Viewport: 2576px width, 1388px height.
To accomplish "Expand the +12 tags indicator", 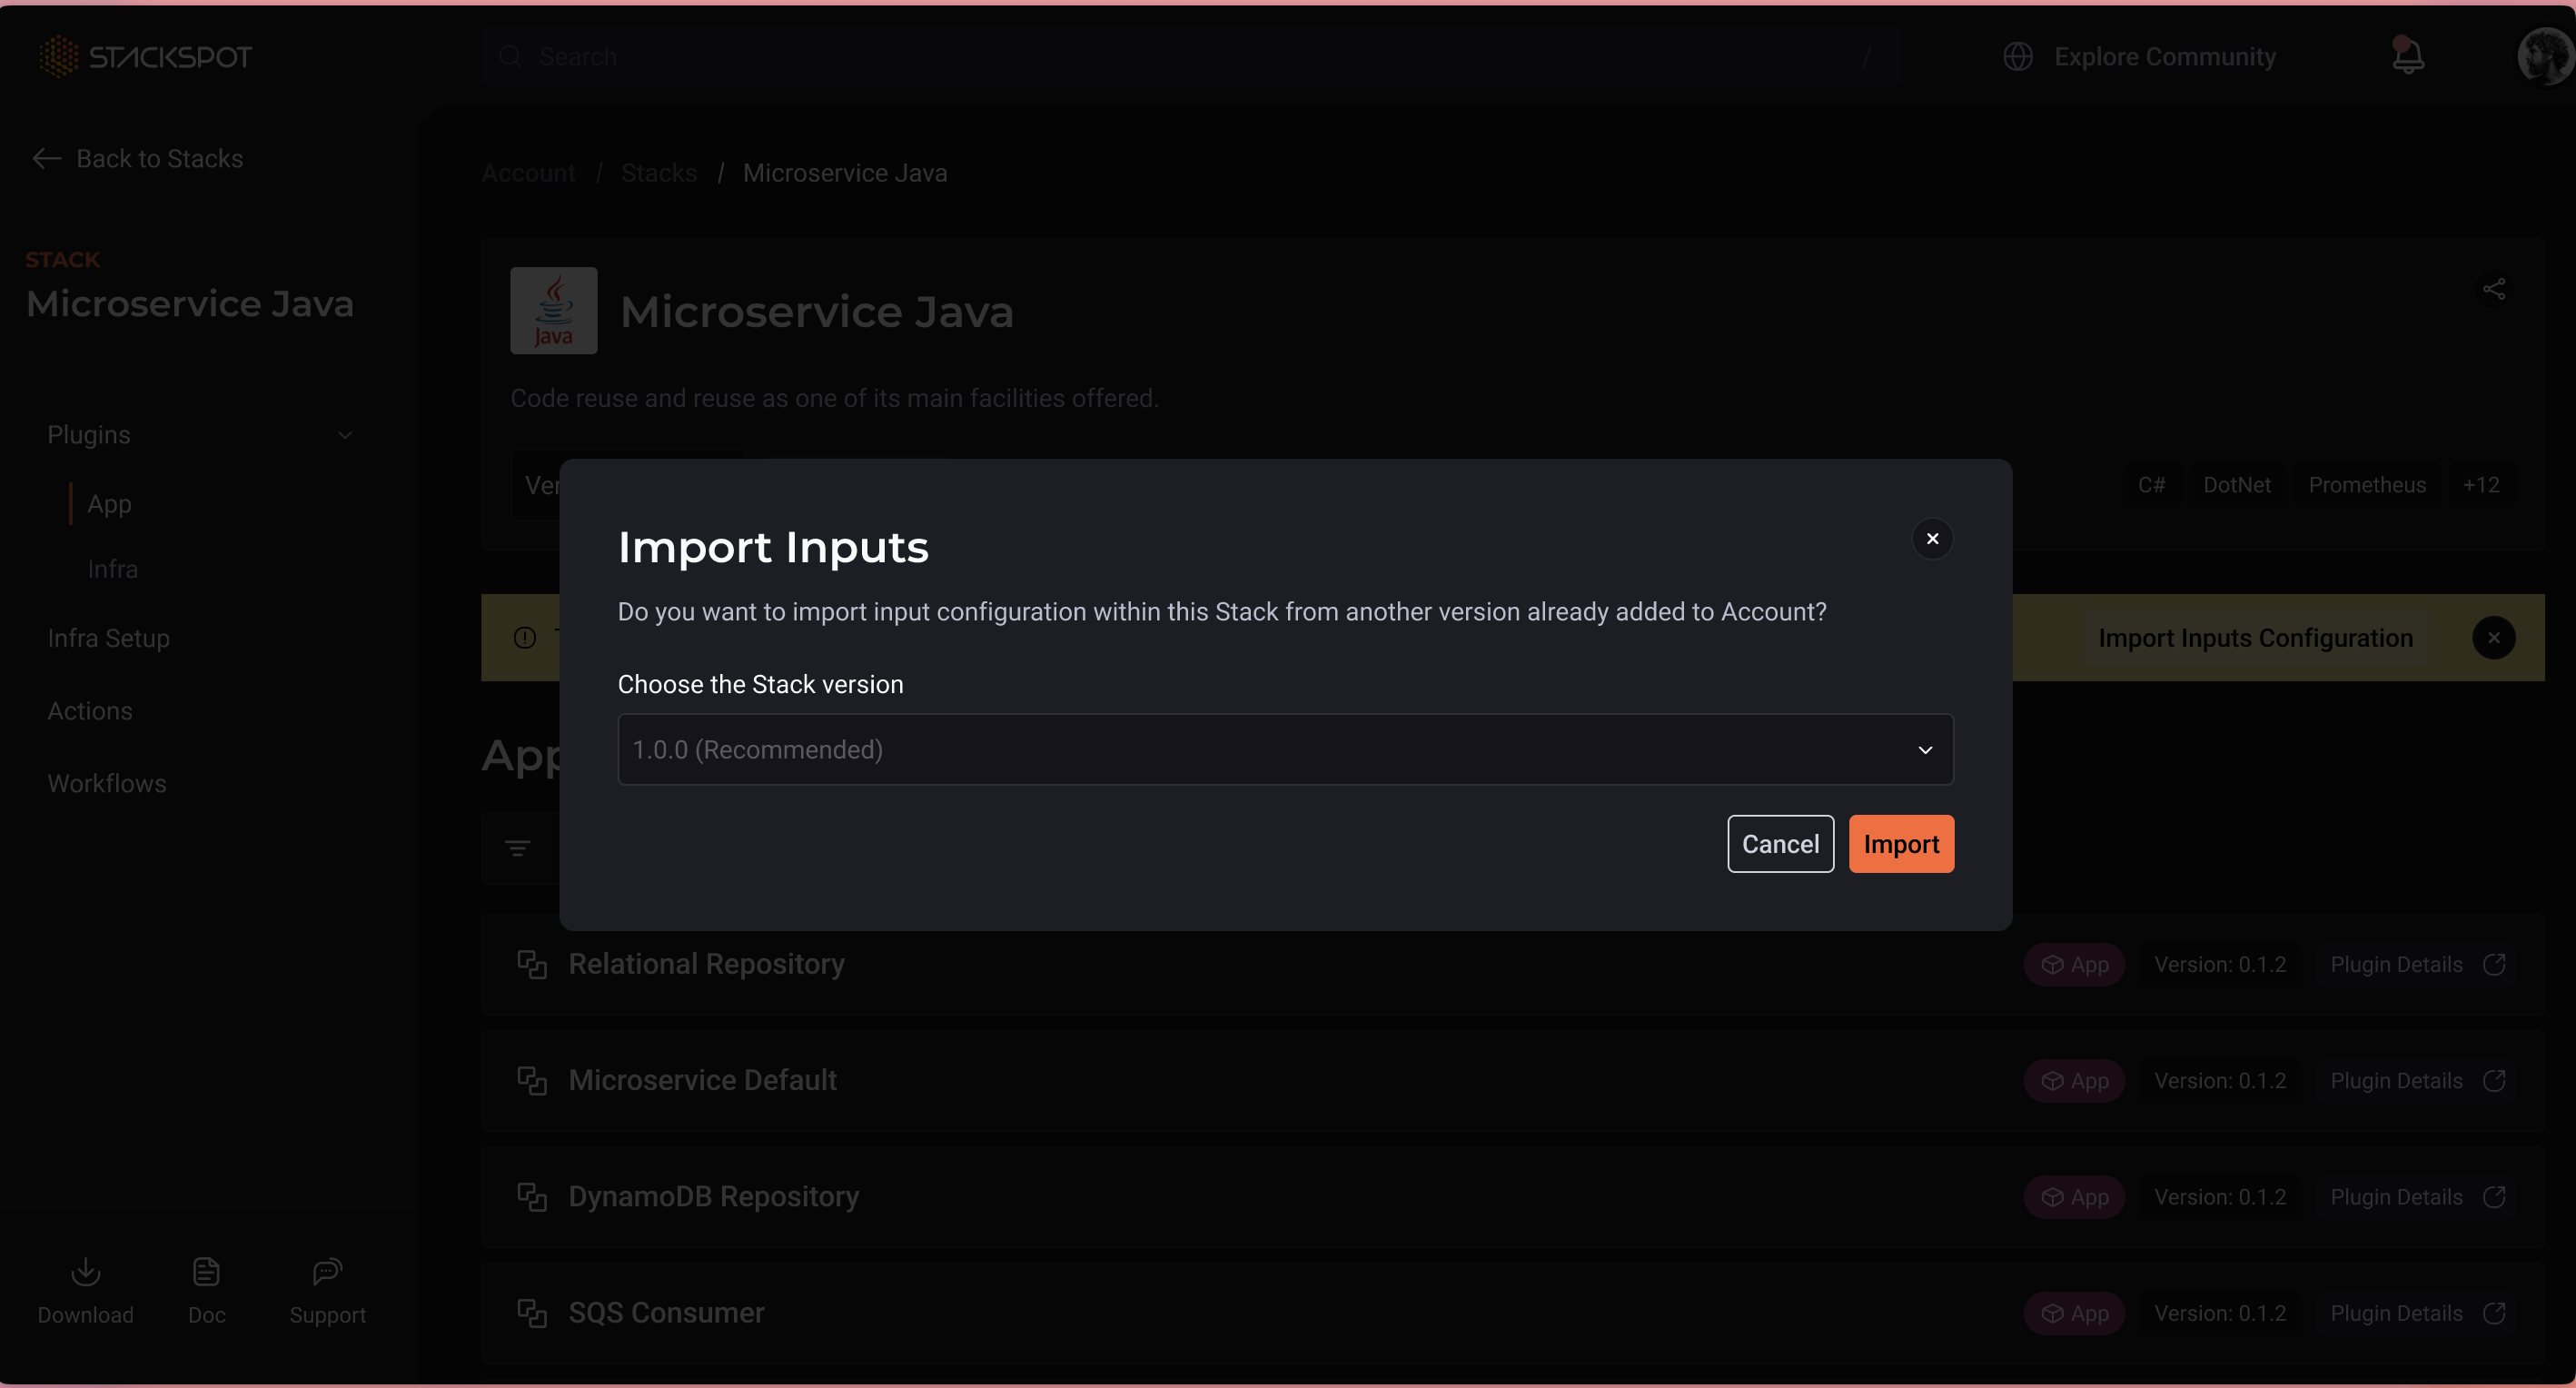I will click(x=2481, y=485).
